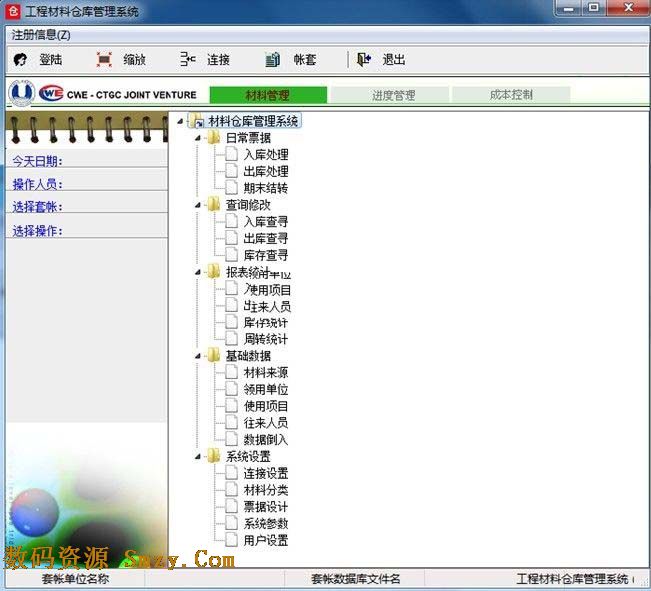
Task: Click the 基础数据 folder icon
Action: pos(213,355)
